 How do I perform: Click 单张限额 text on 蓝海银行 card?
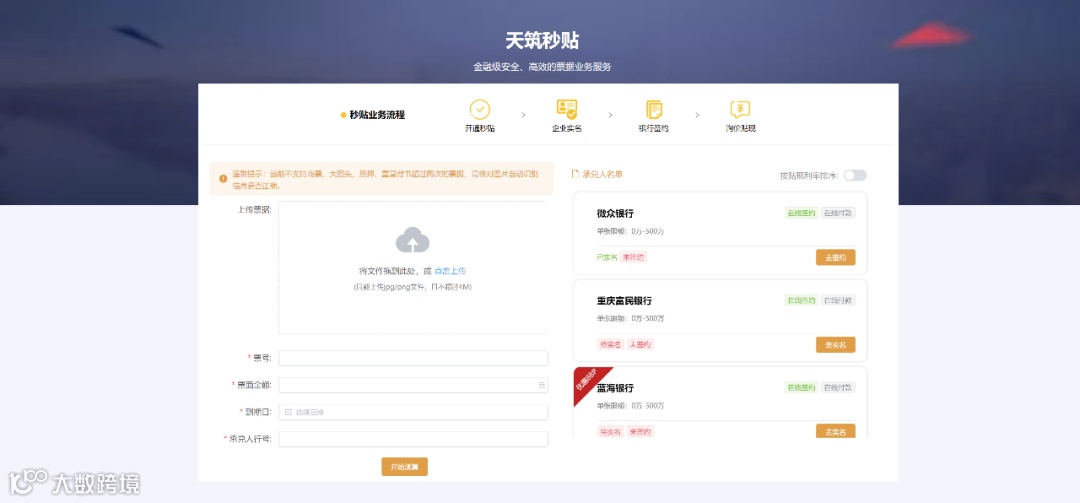(x=630, y=406)
